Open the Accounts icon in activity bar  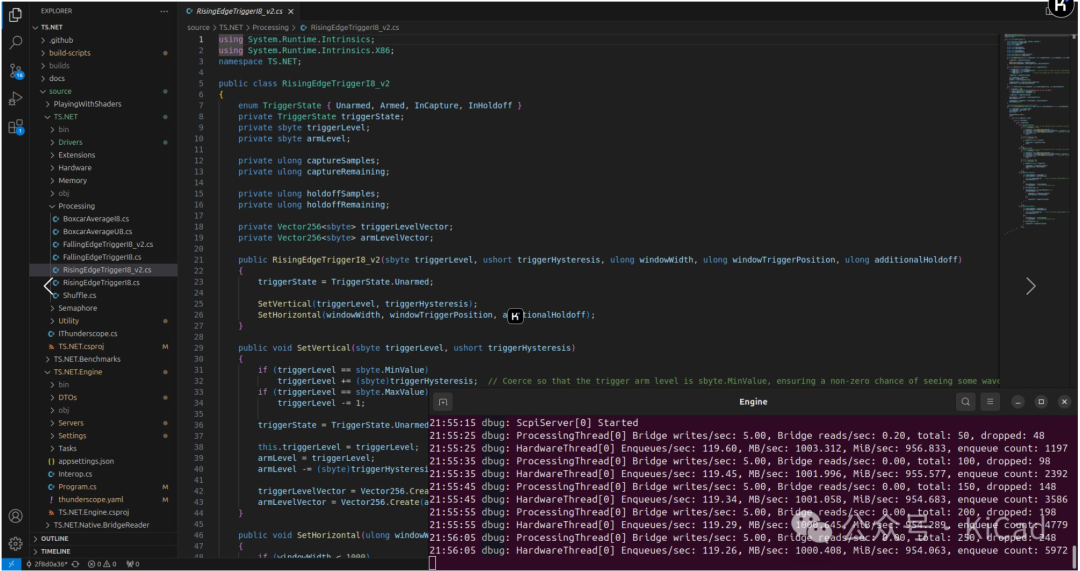15,516
